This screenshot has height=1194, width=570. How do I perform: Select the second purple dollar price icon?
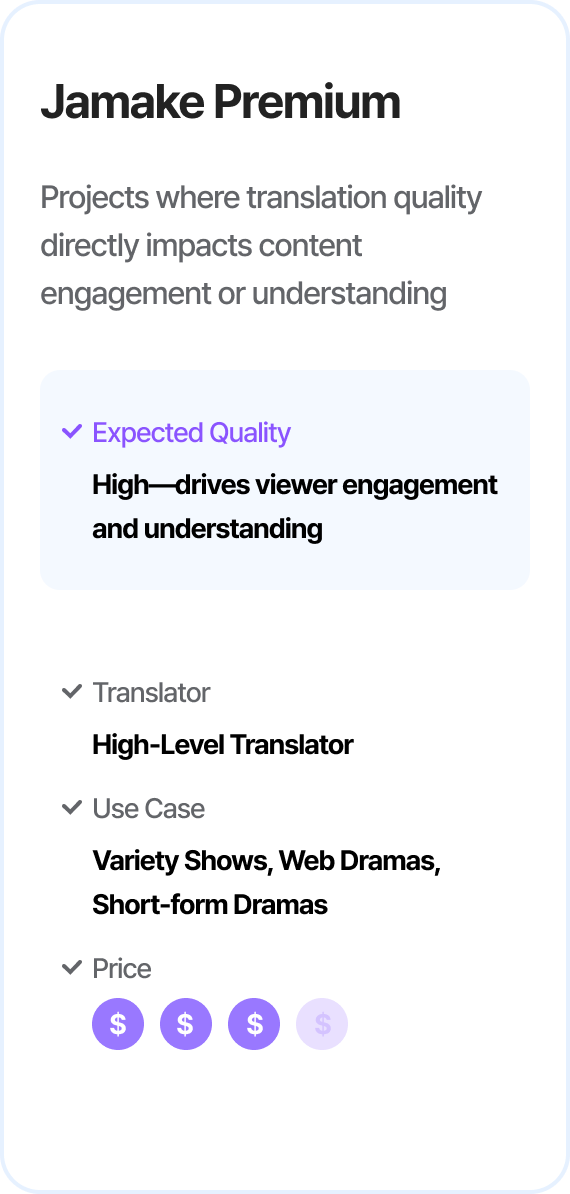coord(186,1024)
